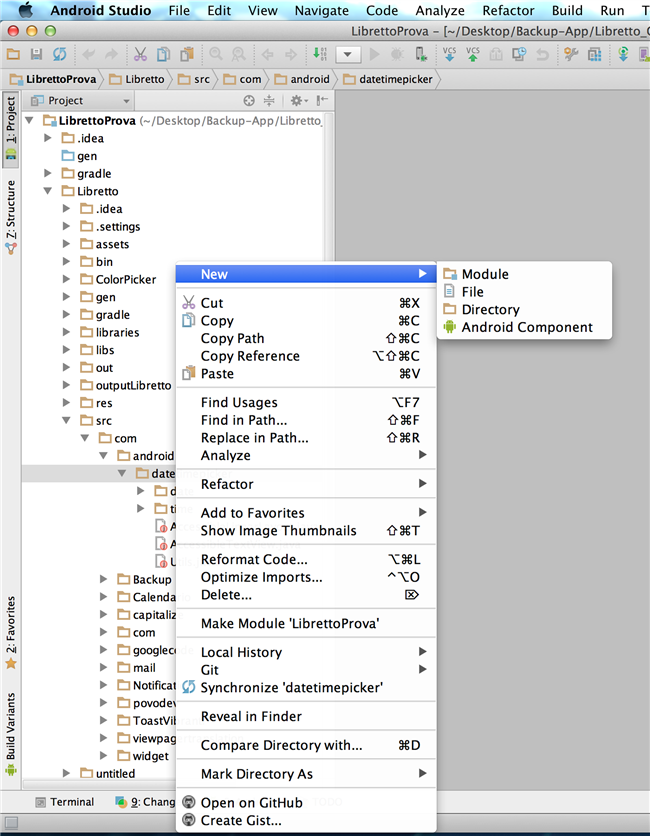Click the Save All disk icon

pos(36,54)
